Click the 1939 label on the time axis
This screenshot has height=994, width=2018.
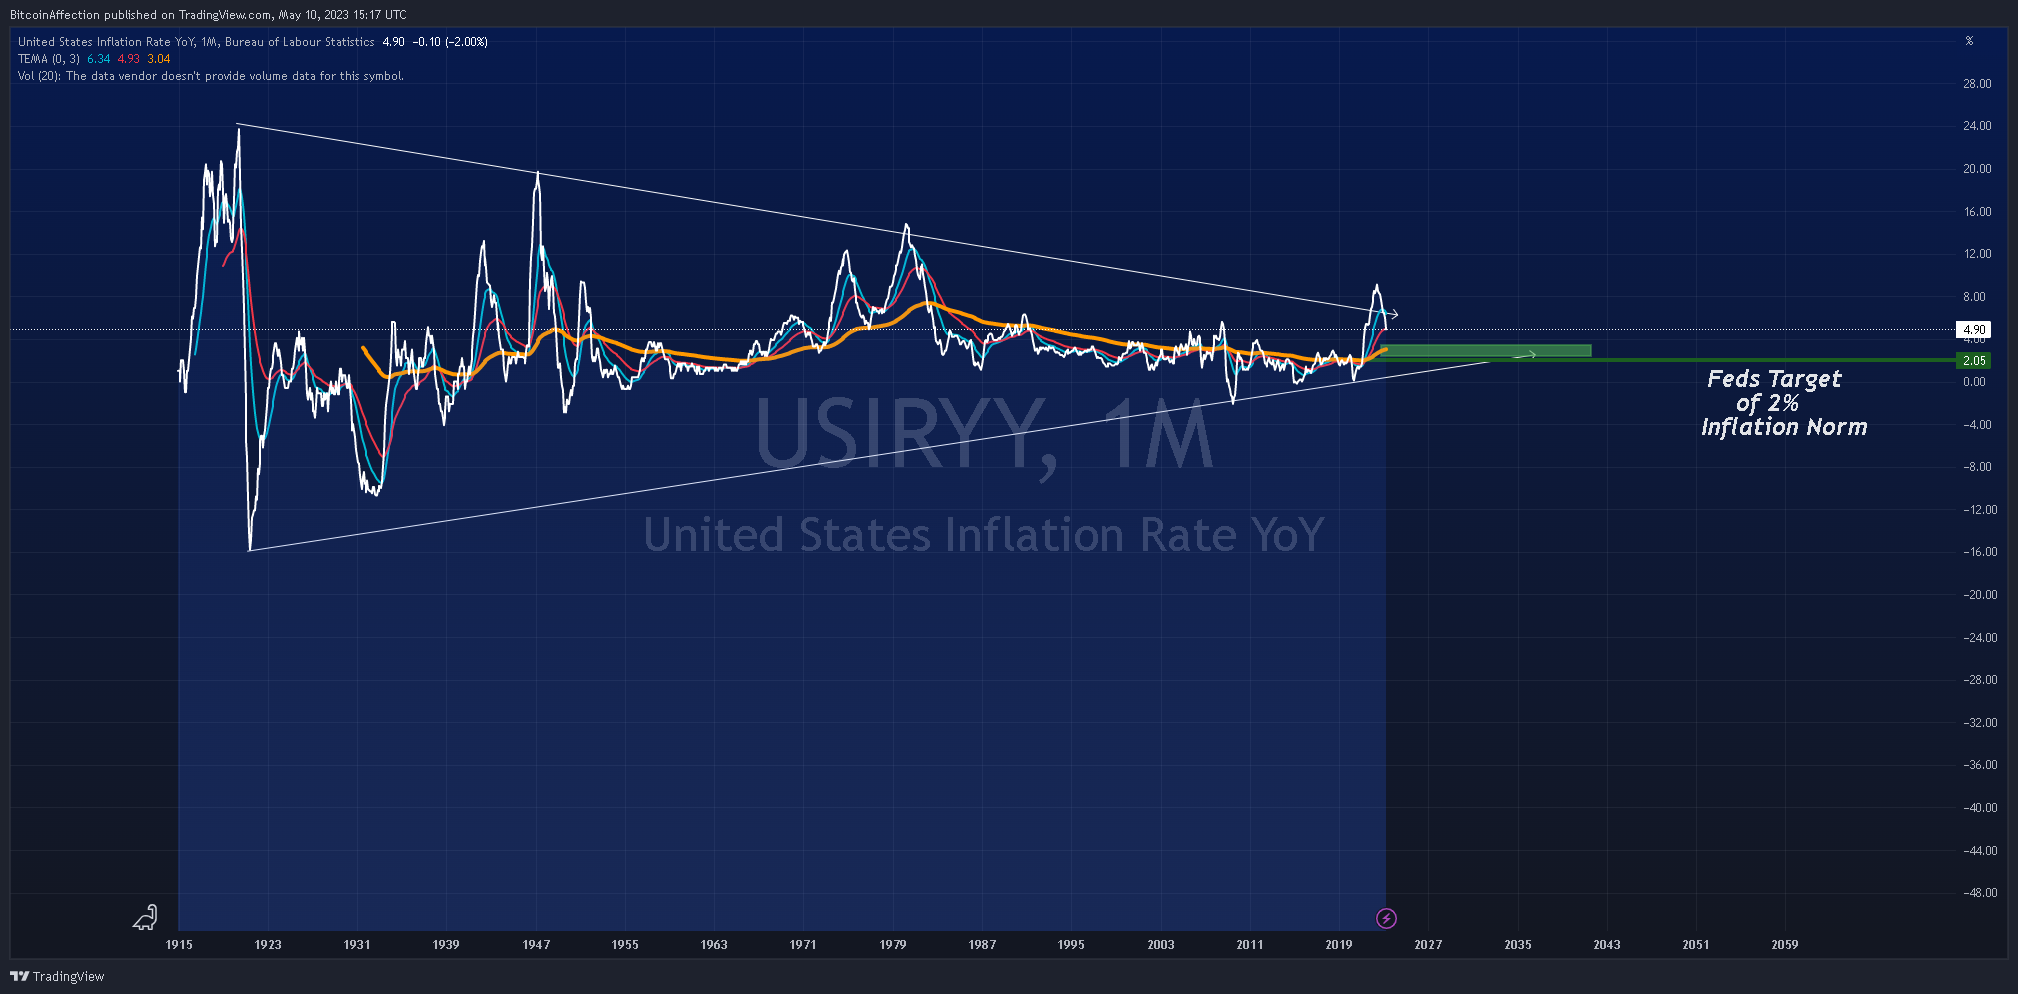tap(446, 944)
